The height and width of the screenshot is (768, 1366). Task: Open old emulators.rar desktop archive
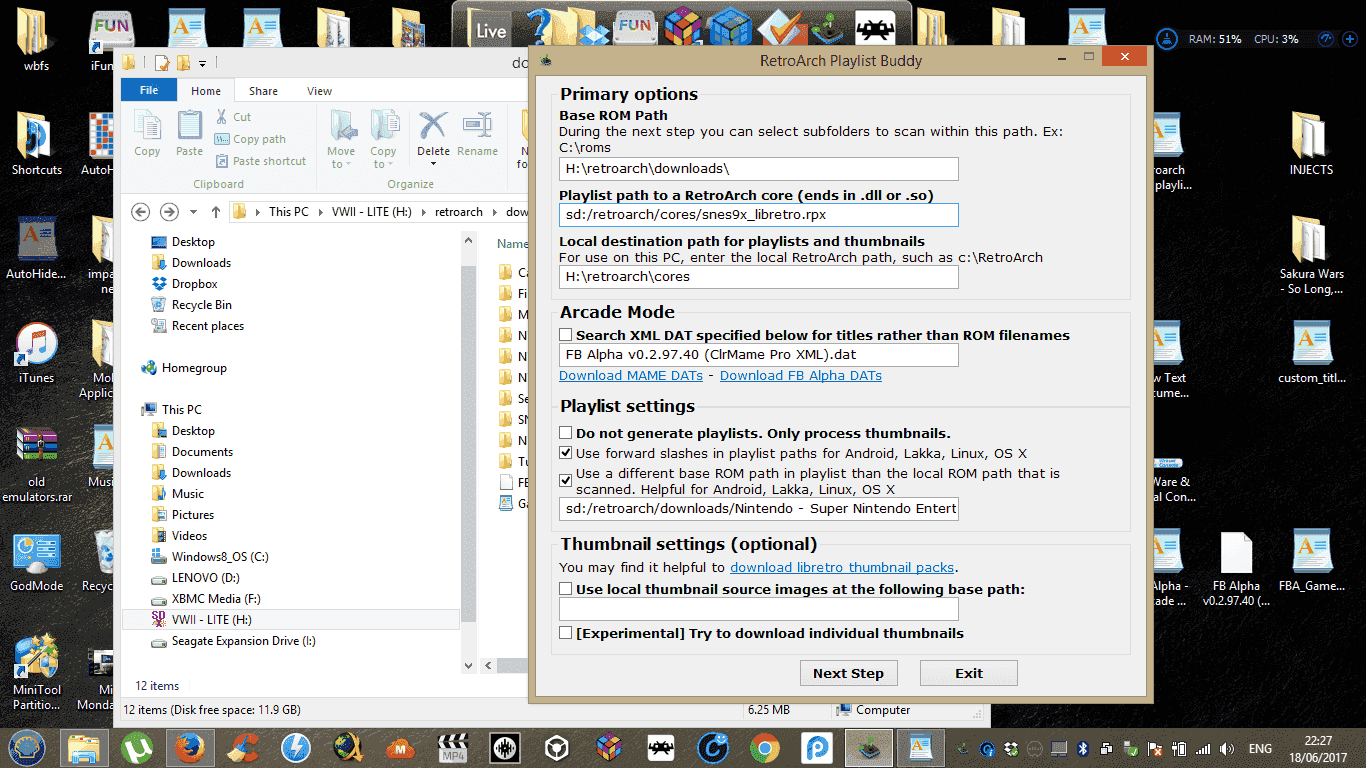coord(36,465)
